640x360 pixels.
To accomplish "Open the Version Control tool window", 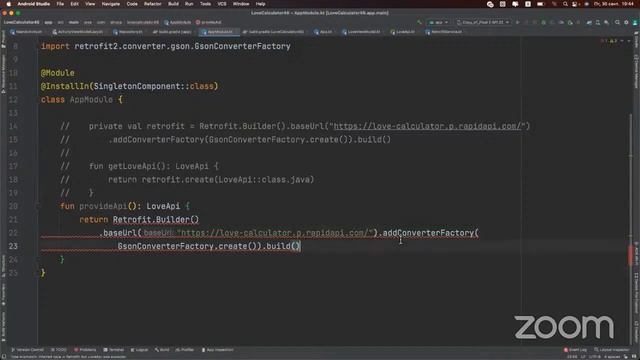I will (27, 350).
